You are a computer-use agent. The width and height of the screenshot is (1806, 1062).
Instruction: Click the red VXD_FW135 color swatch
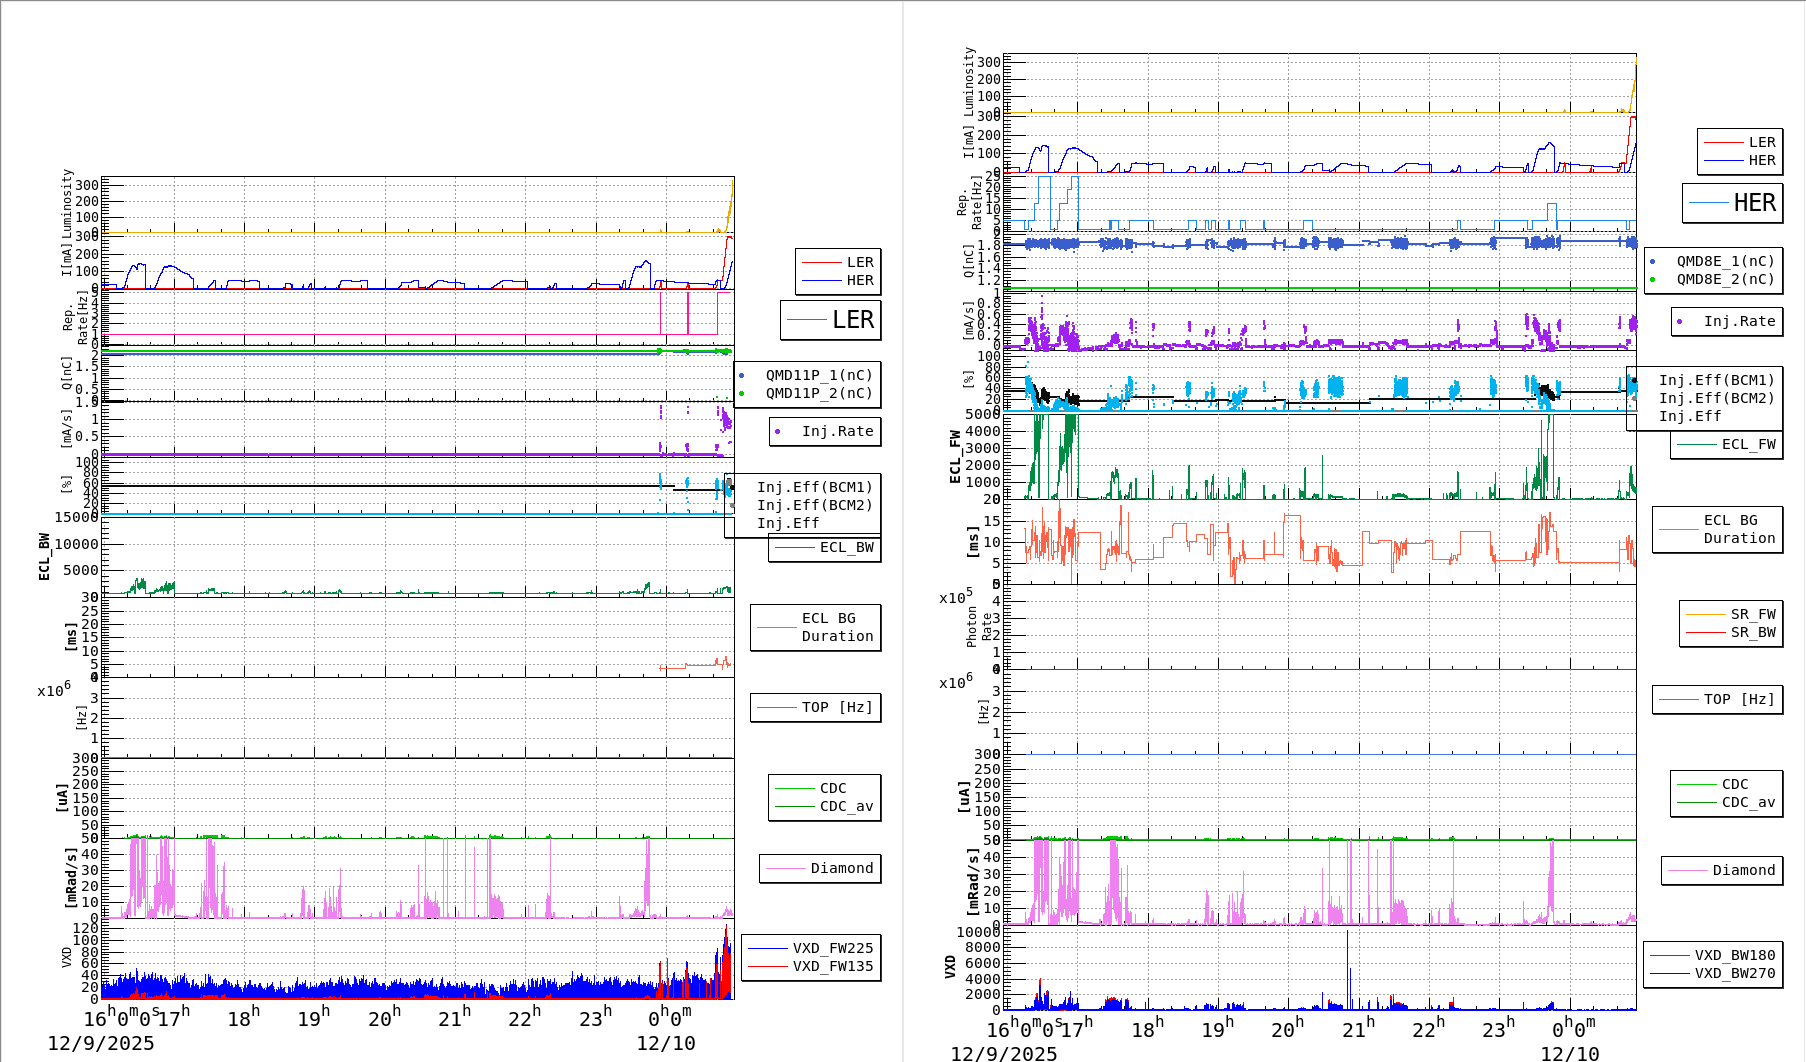(x=765, y=966)
